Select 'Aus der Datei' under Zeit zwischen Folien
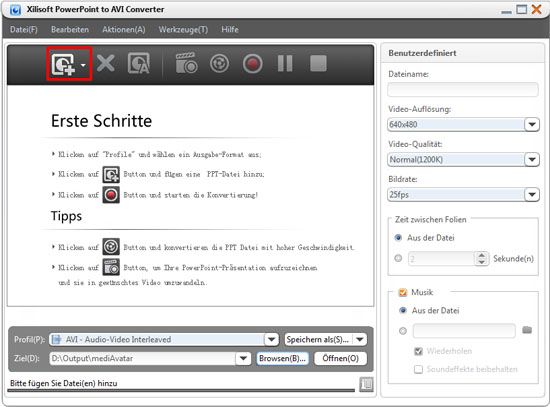This screenshot has width=550, height=407. point(398,238)
